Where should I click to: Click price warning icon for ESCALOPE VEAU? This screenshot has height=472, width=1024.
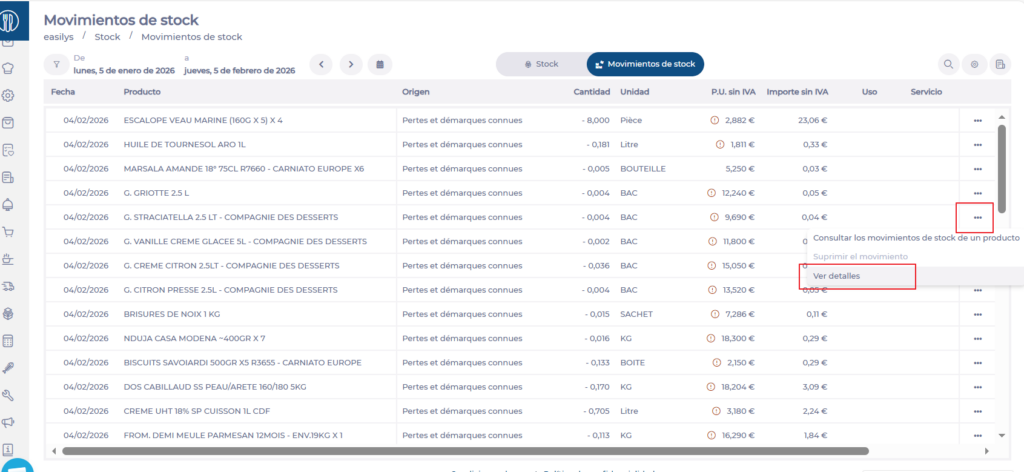[x=714, y=120]
